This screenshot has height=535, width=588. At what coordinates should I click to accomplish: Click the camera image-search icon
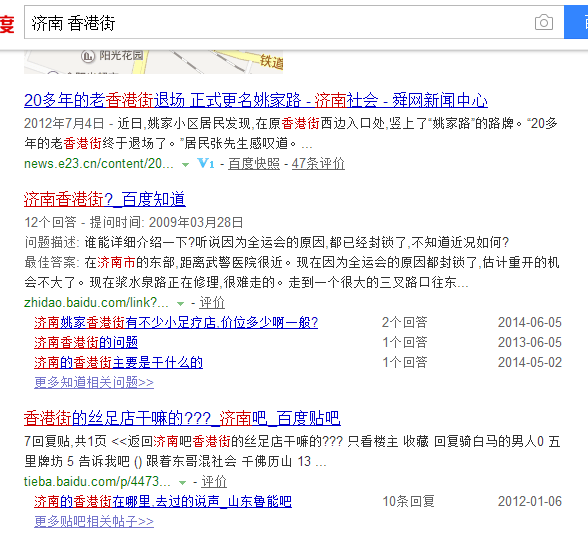coord(544,22)
